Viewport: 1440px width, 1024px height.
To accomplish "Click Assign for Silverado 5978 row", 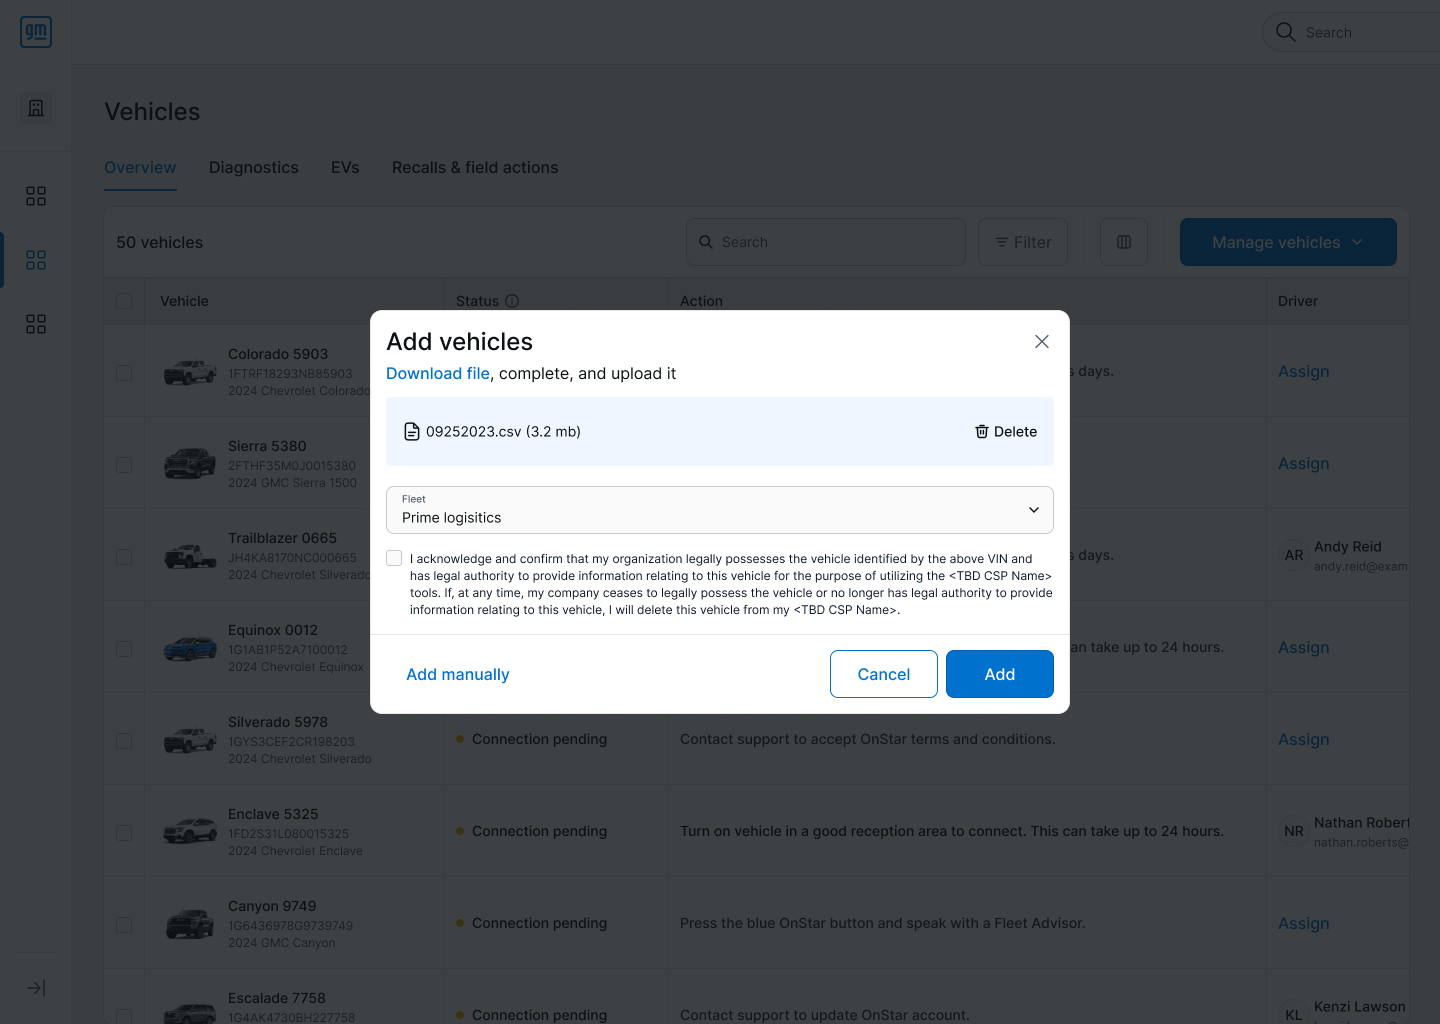I will (x=1304, y=739).
